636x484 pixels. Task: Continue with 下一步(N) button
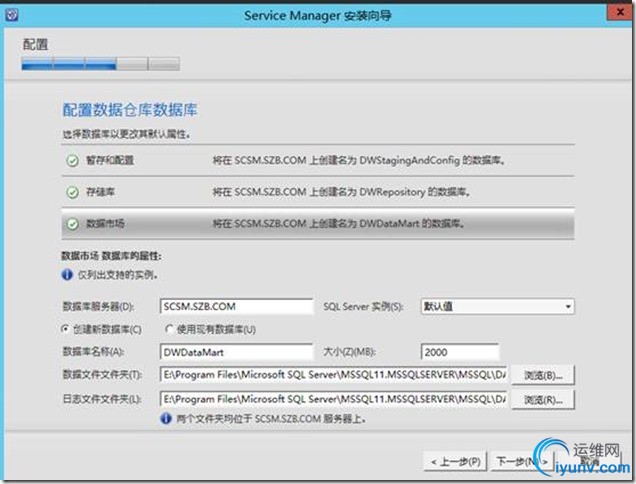tap(521, 462)
